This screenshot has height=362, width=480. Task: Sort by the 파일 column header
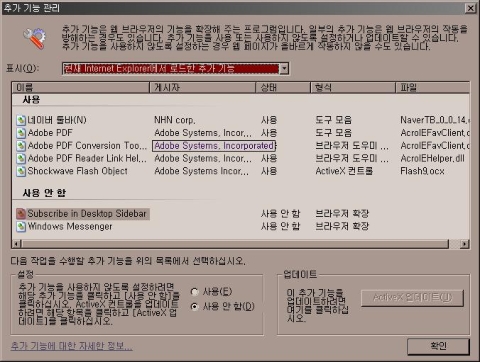[432, 88]
